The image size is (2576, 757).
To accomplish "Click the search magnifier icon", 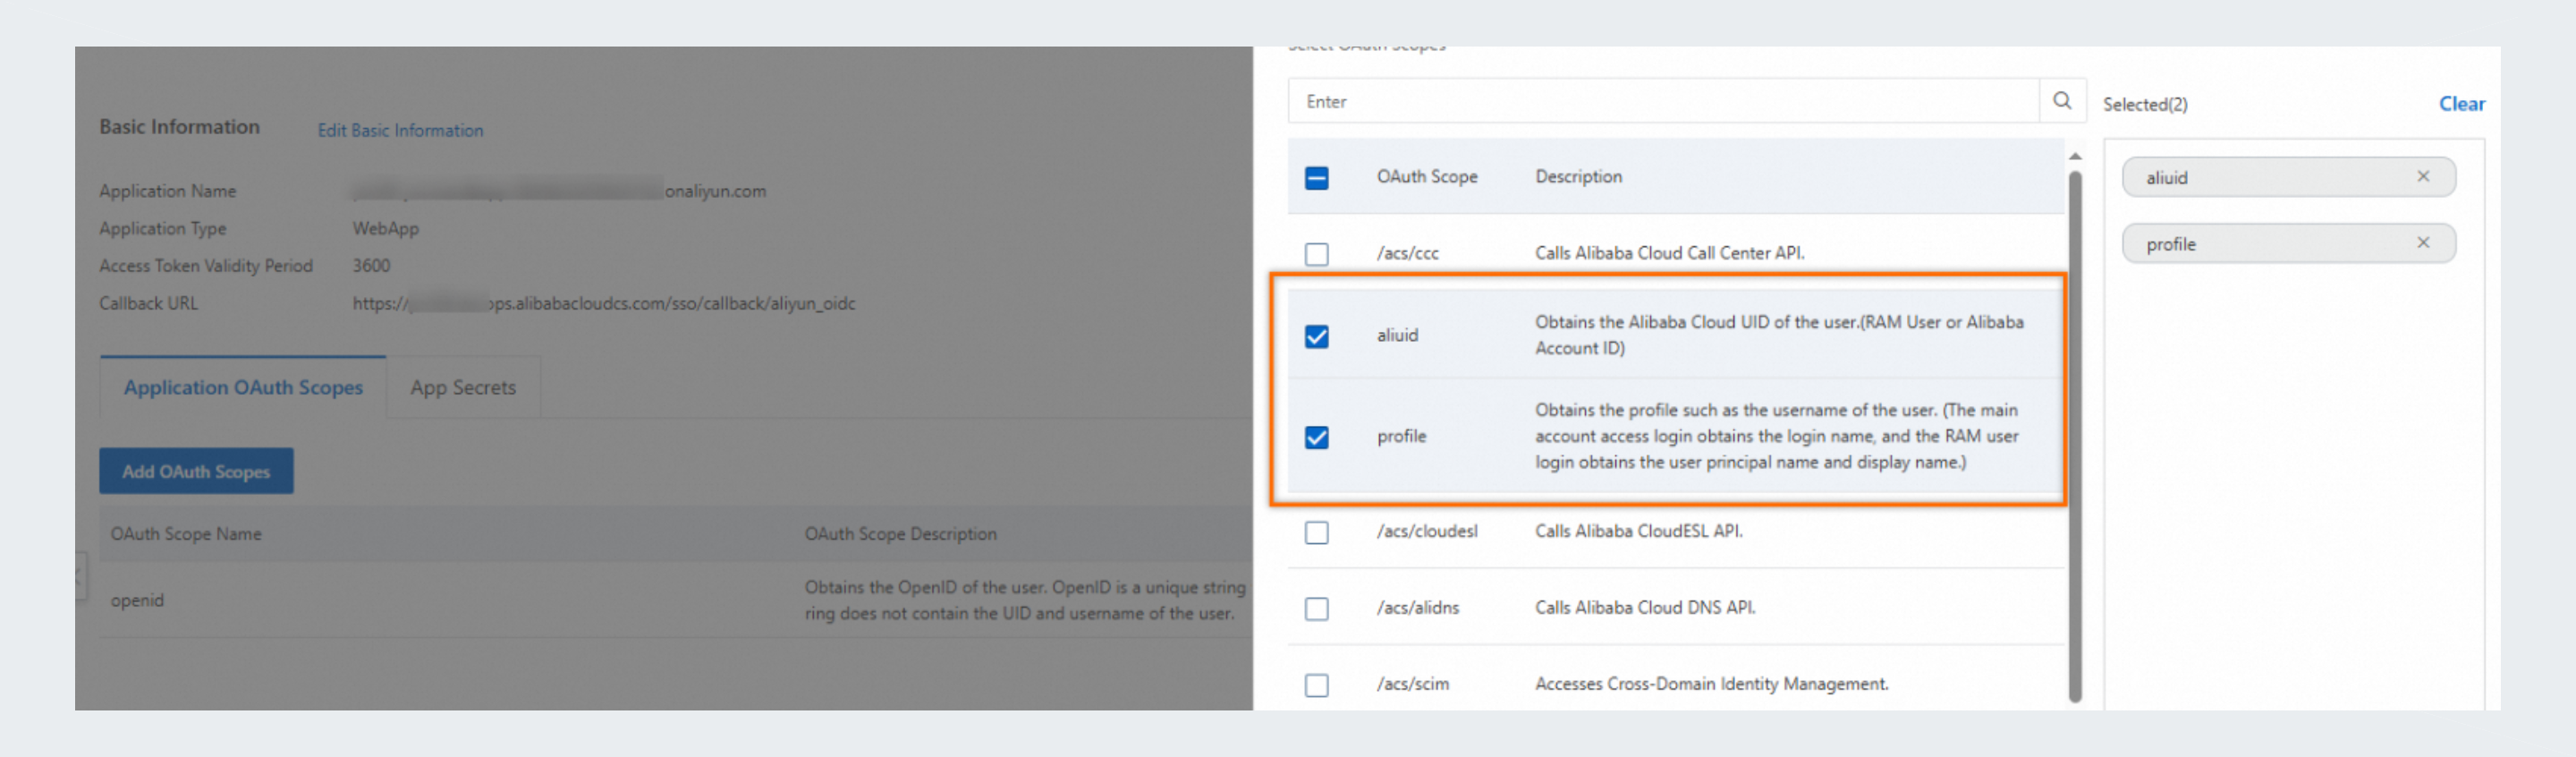I will (2061, 101).
